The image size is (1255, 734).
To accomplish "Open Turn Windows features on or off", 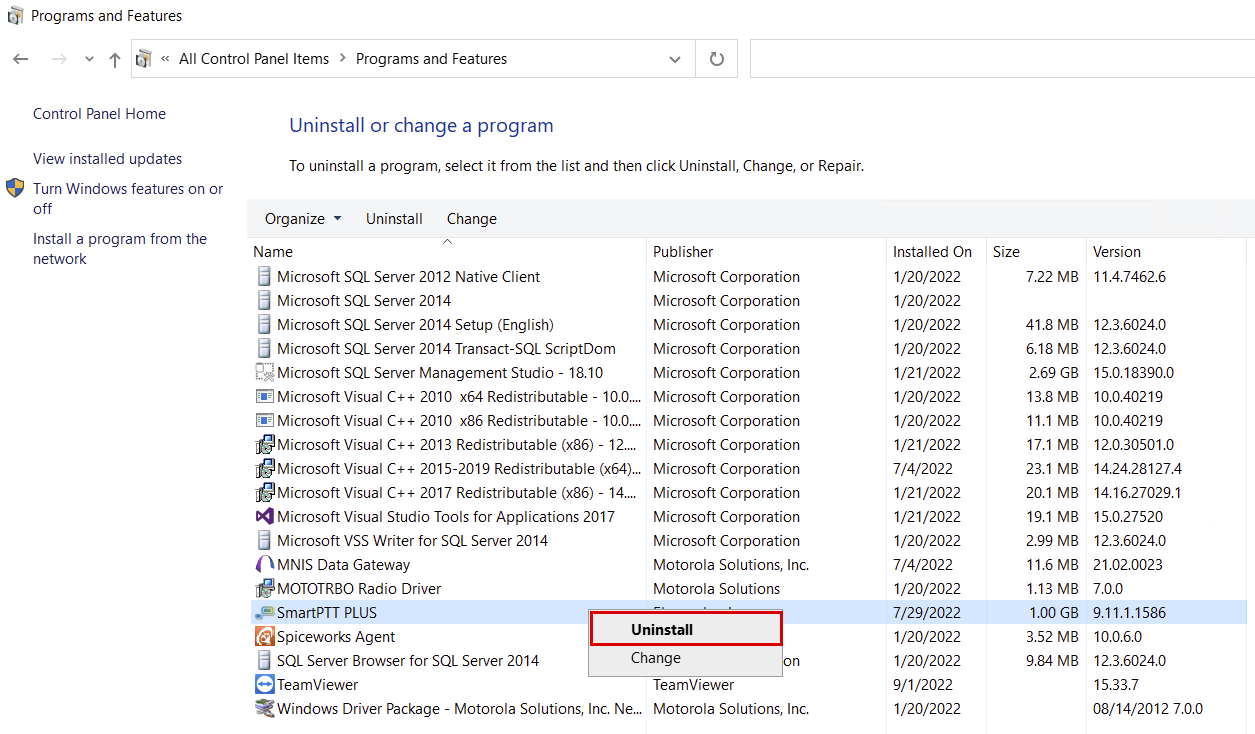I will click(x=128, y=198).
